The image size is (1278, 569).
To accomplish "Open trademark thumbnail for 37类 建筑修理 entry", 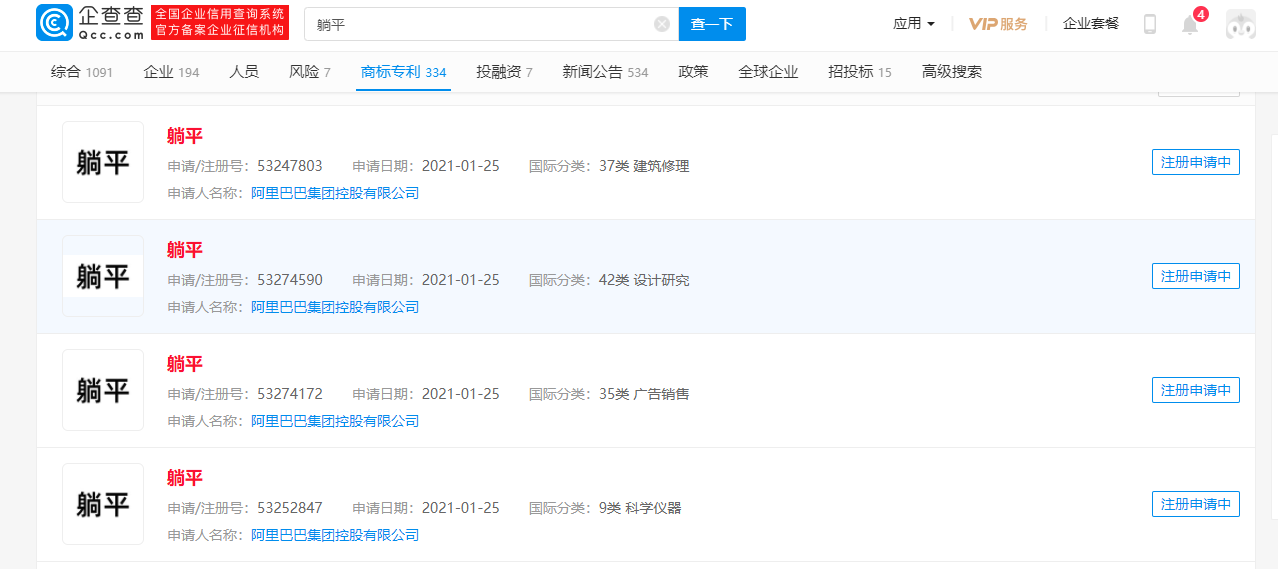I will click(103, 162).
